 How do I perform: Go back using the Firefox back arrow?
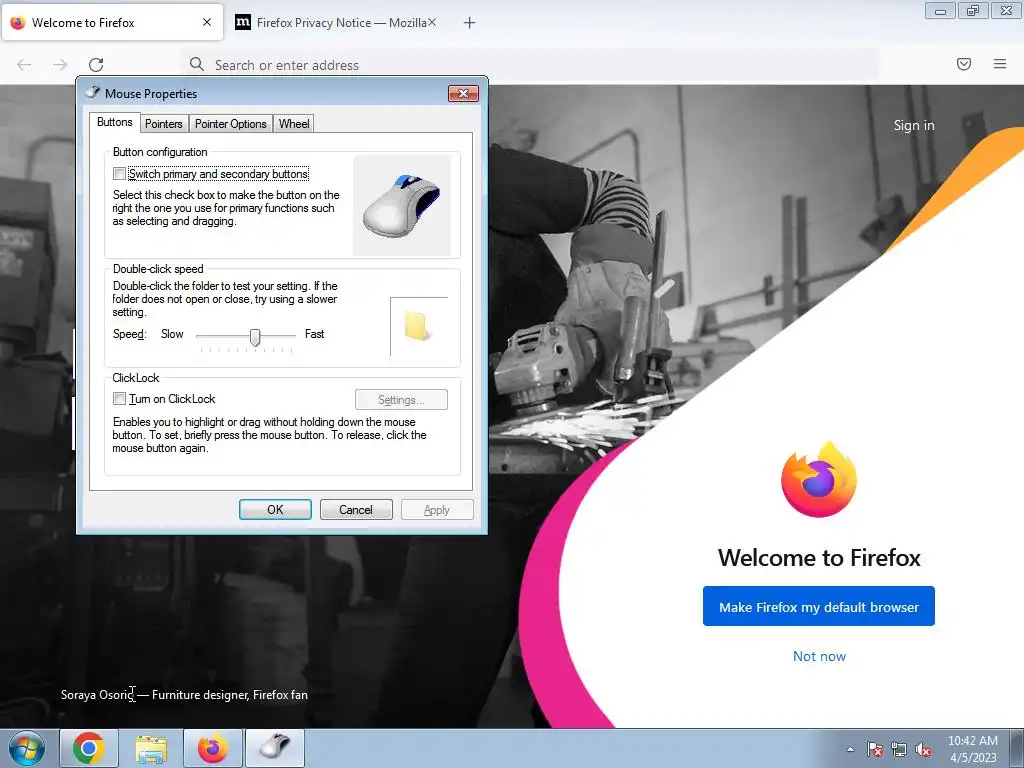(x=24, y=65)
